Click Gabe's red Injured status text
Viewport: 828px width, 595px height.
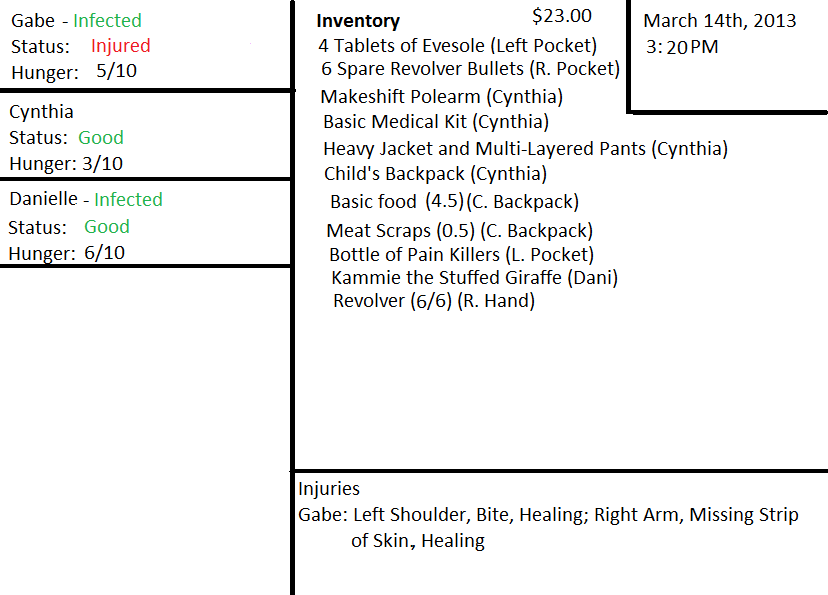(120, 46)
